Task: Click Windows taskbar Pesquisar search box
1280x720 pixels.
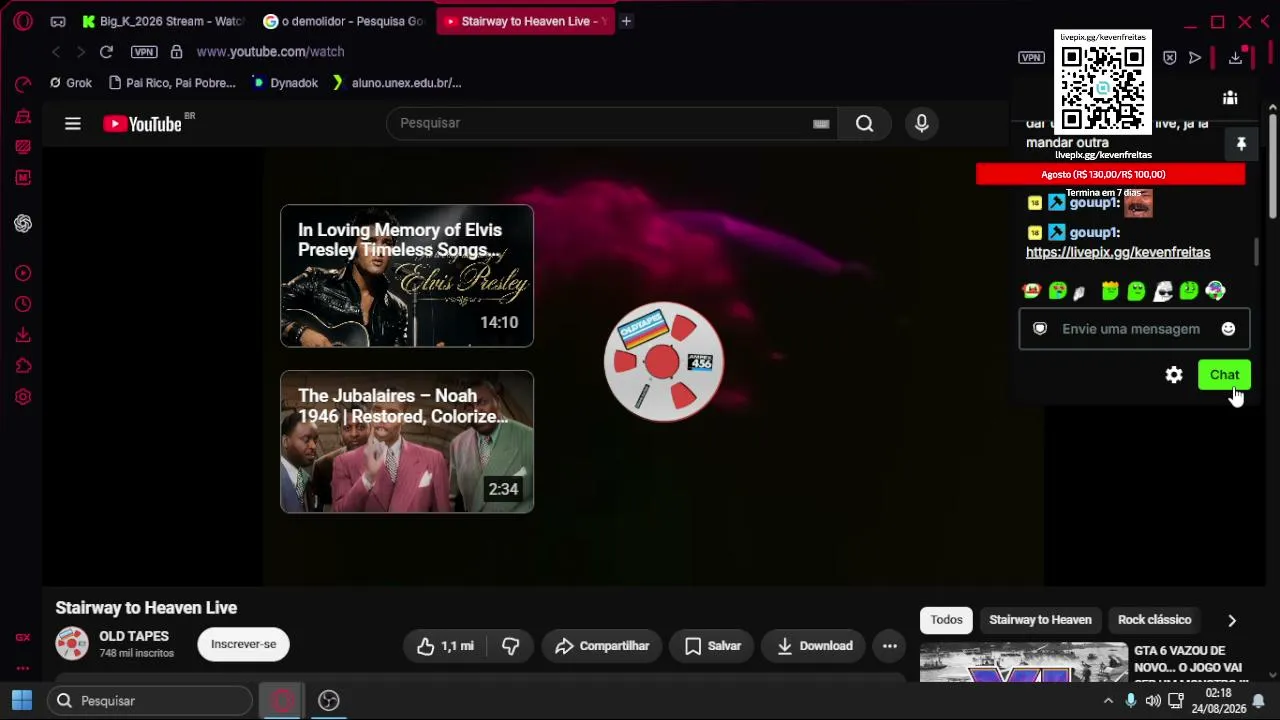Action: tap(150, 701)
